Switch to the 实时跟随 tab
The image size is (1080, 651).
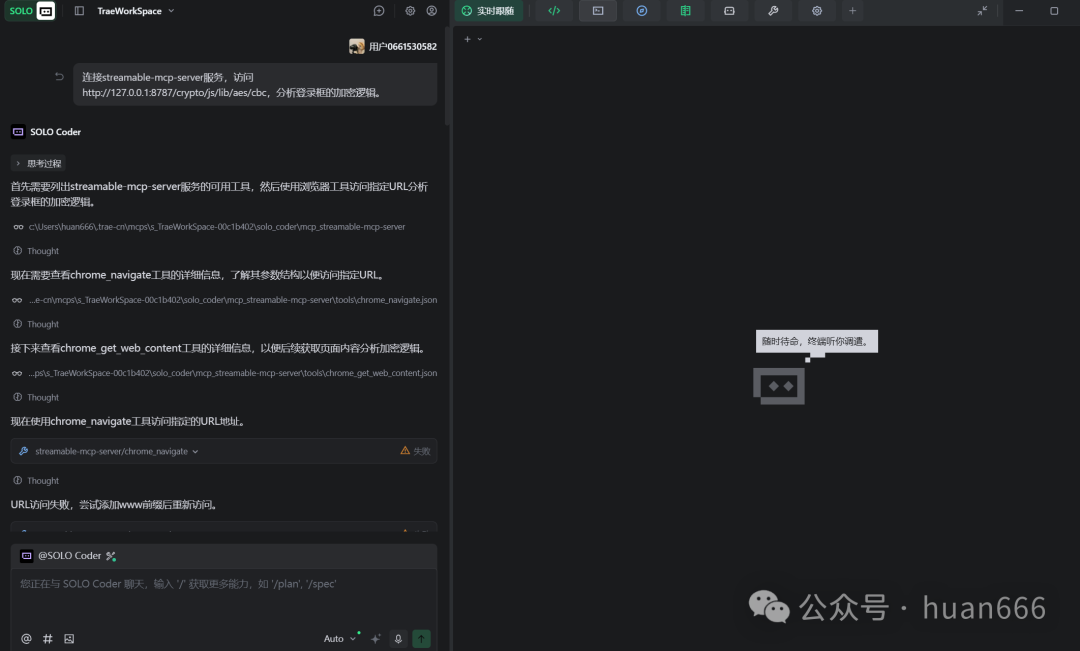pyautogui.click(x=488, y=11)
